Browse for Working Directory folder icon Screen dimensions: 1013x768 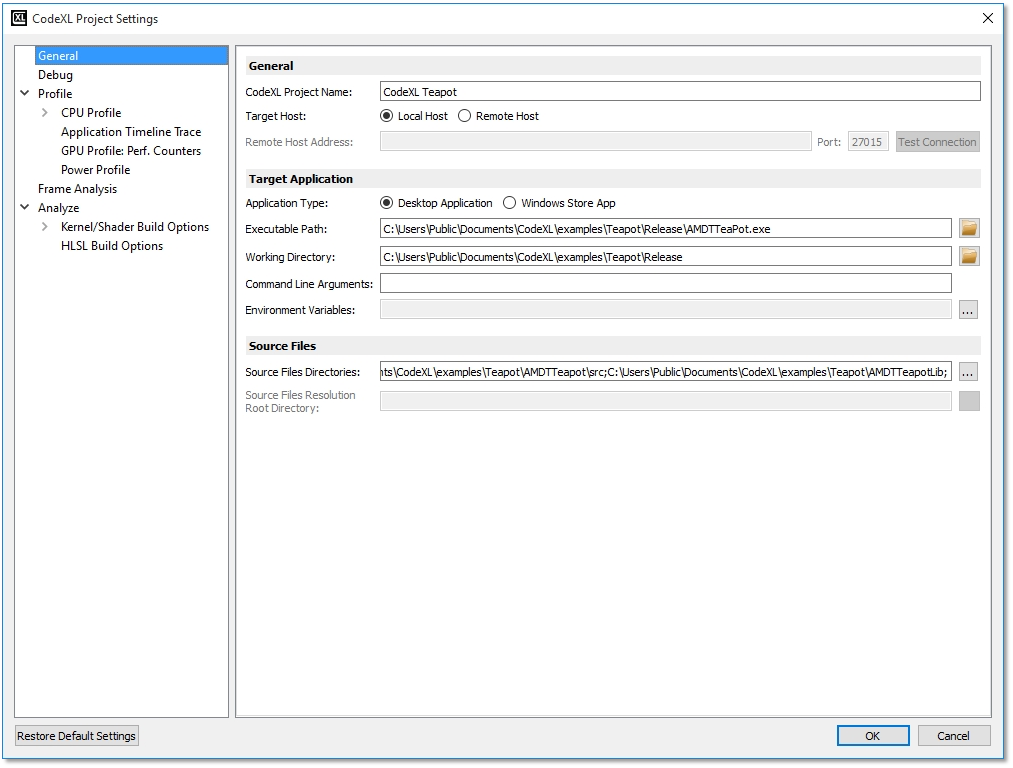click(x=968, y=256)
